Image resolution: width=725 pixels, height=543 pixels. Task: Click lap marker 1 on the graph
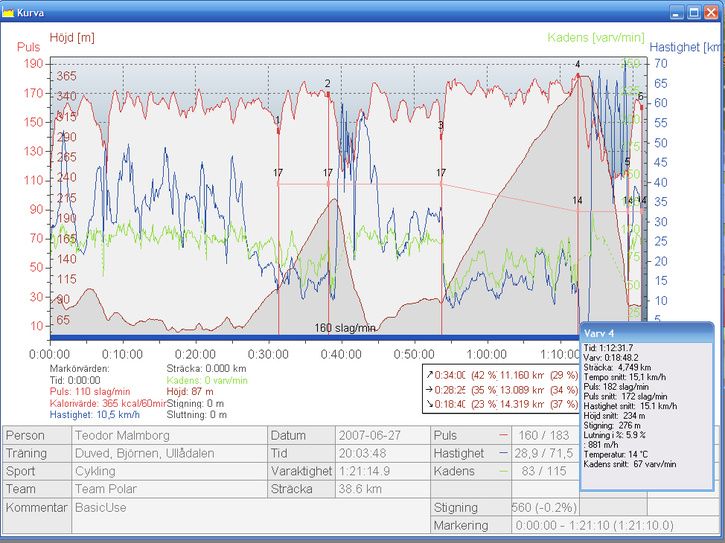click(278, 120)
